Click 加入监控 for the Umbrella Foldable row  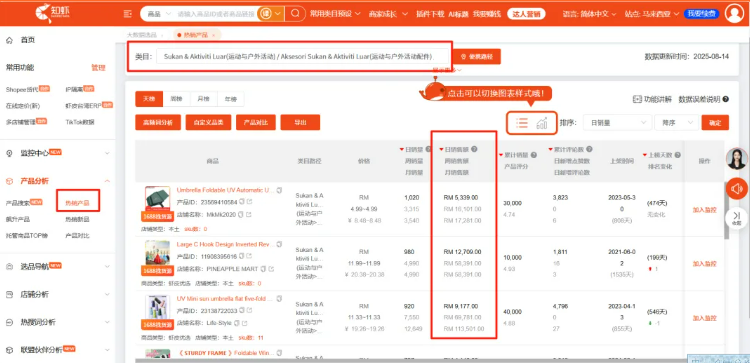click(705, 209)
